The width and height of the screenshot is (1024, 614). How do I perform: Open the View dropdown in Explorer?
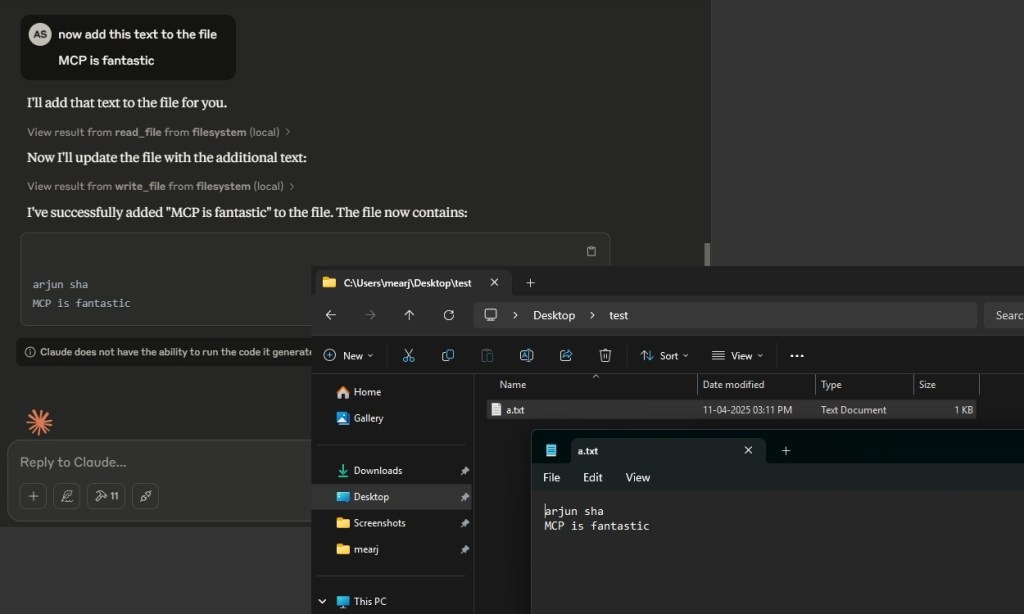pos(737,355)
